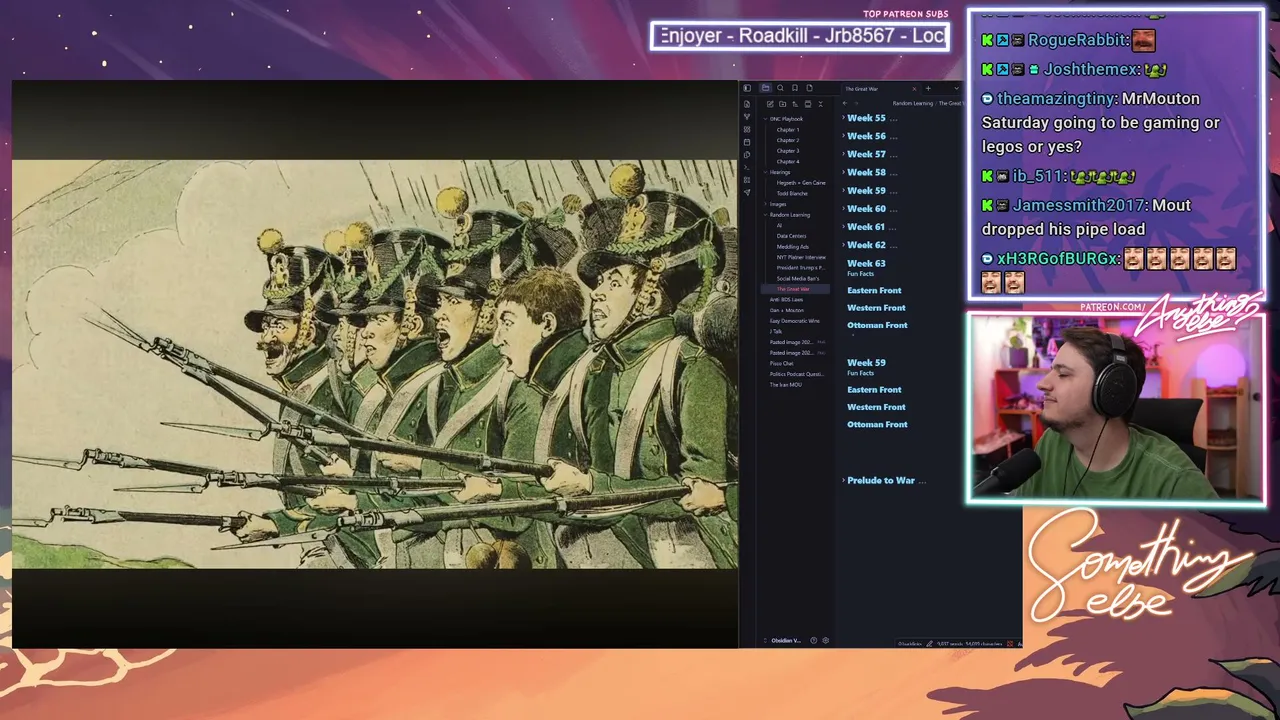Viewport: 1280px width, 720px height.
Task: Open Obsidian settings gear icon
Action: coord(825,640)
